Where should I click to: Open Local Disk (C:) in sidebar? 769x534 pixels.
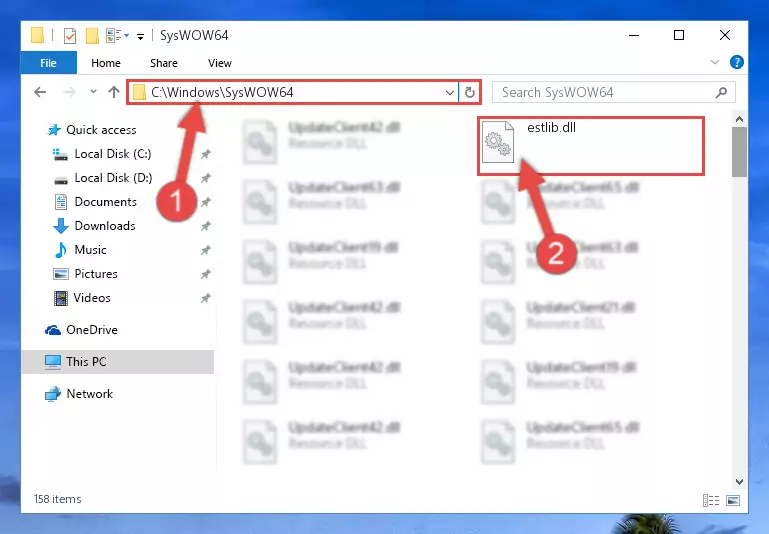pyautogui.click(x=113, y=153)
